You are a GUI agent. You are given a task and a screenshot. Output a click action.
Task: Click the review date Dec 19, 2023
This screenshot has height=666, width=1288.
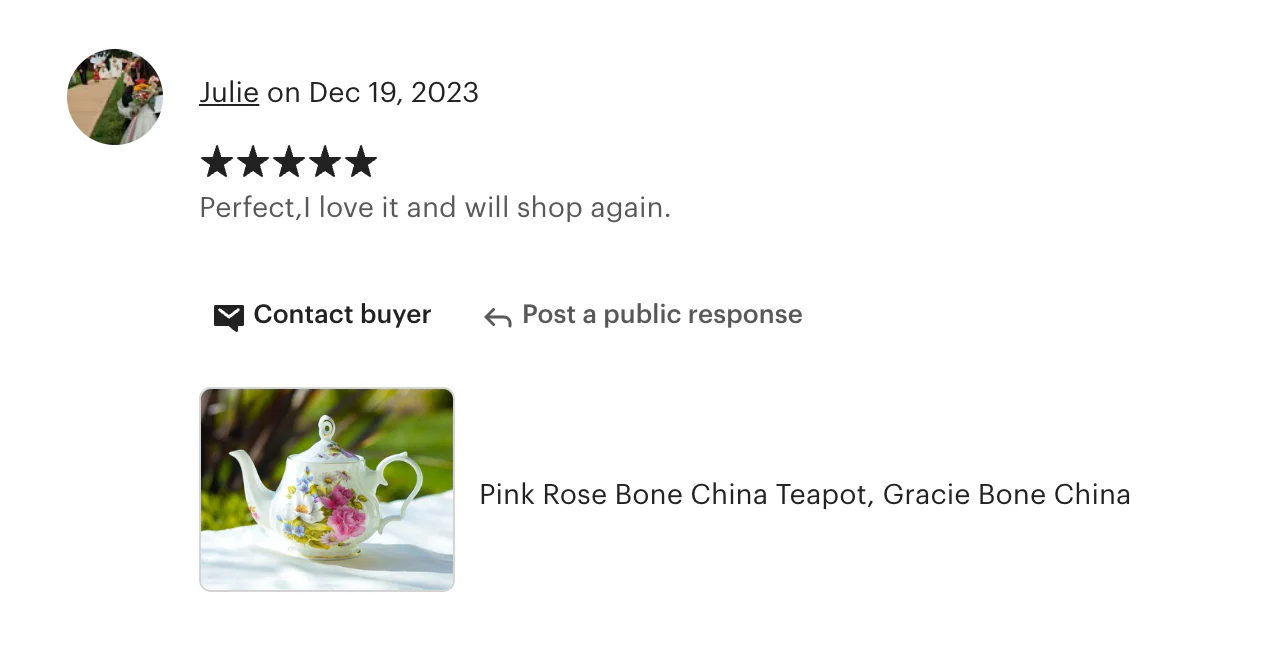[394, 92]
